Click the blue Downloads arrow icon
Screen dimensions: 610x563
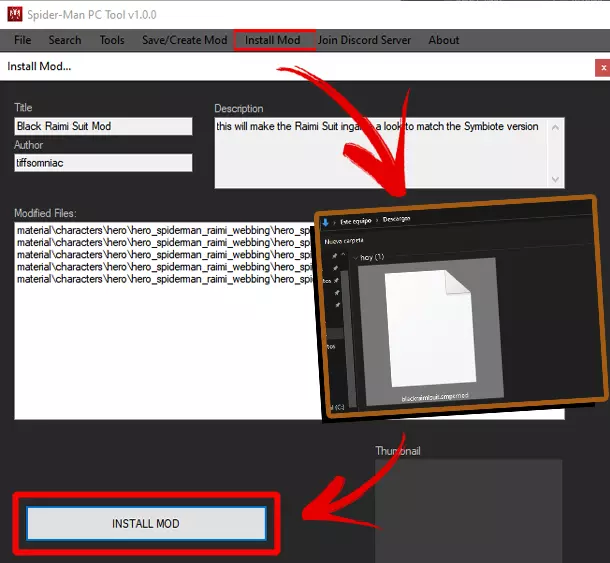click(325, 223)
